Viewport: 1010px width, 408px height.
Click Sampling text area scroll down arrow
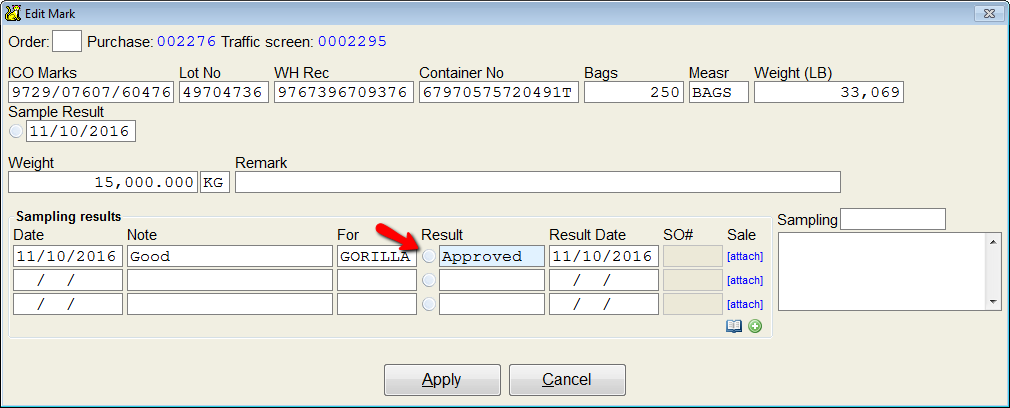[x=994, y=302]
